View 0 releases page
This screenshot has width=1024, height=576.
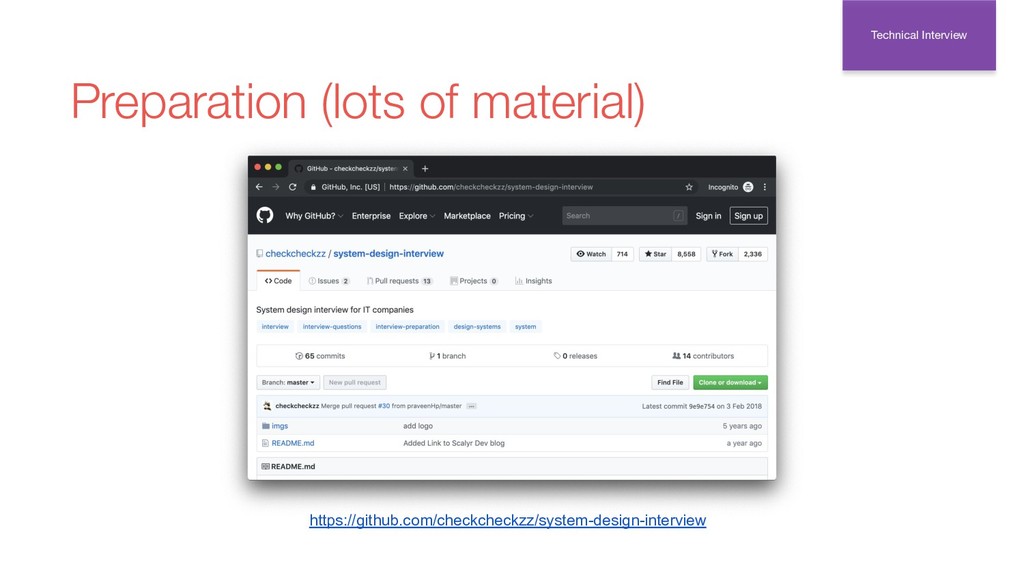coord(575,356)
